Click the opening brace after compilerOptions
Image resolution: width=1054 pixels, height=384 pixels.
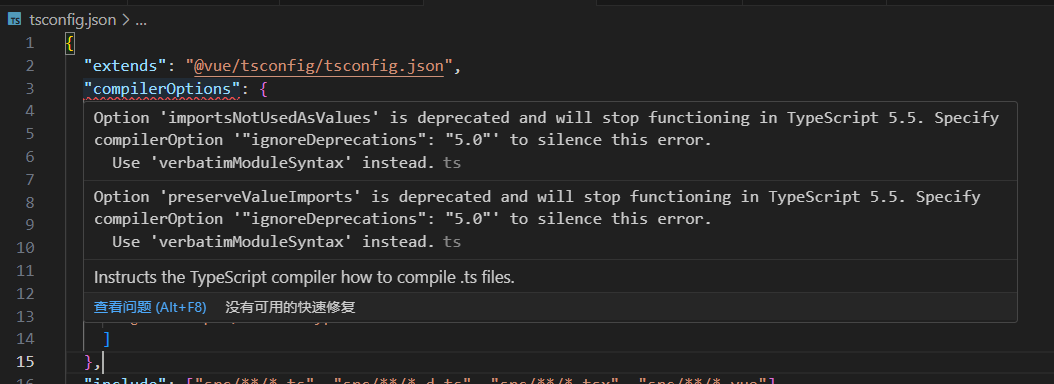point(264,88)
